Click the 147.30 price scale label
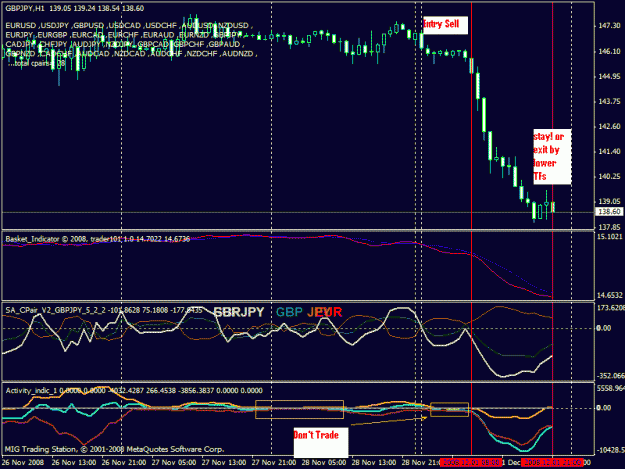 click(x=609, y=26)
